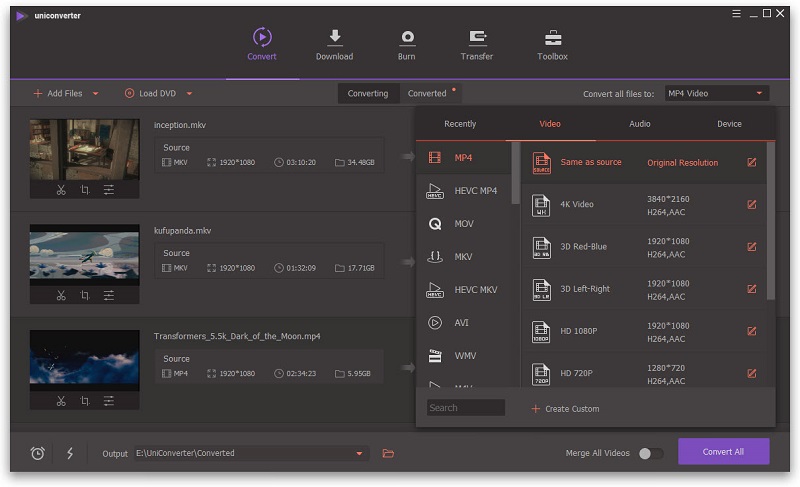Show the Converting list tab

(x=368, y=93)
